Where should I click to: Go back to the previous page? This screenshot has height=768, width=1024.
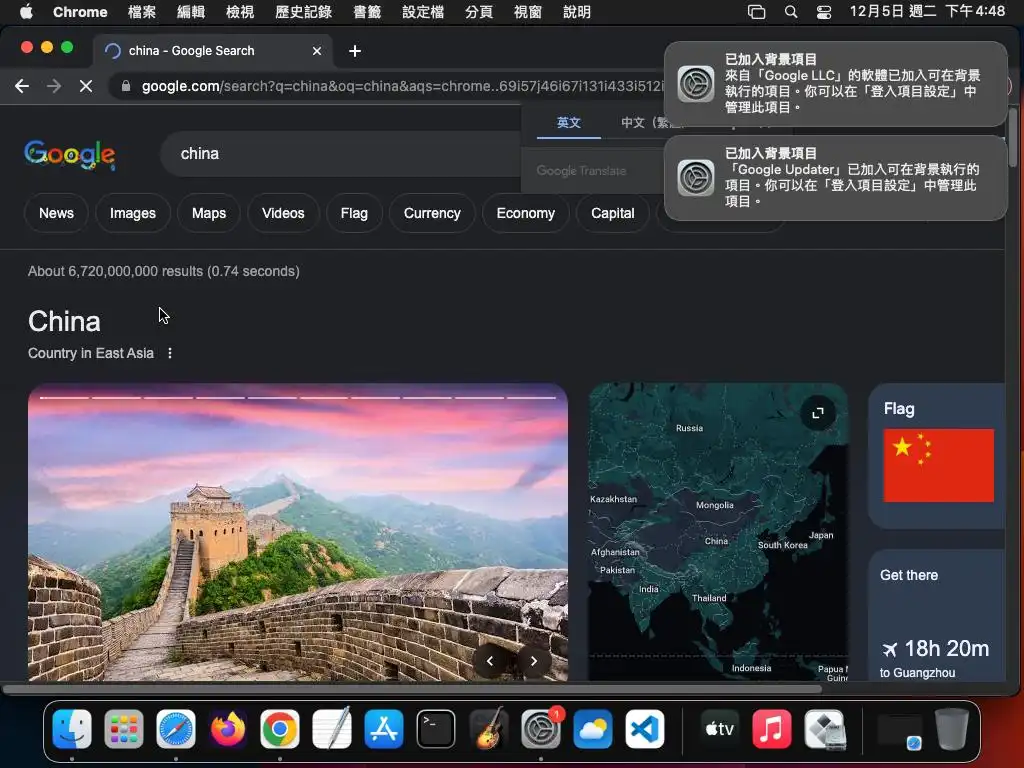coord(22,86)
